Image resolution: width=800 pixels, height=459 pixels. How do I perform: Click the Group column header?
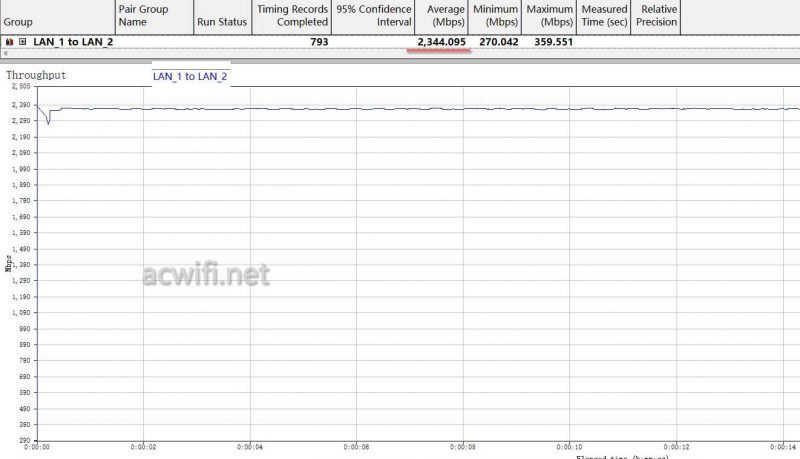point(19,22)
